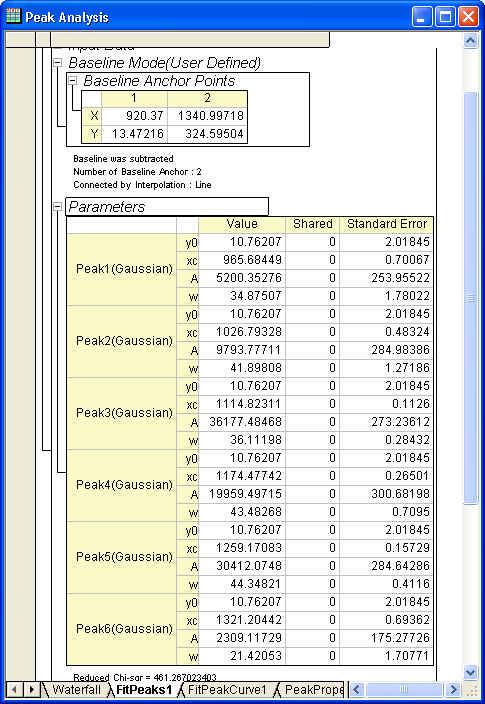485x704 pixels.
Task: Click Peak3 xc value 1114.82311
Action: point(242,404)
